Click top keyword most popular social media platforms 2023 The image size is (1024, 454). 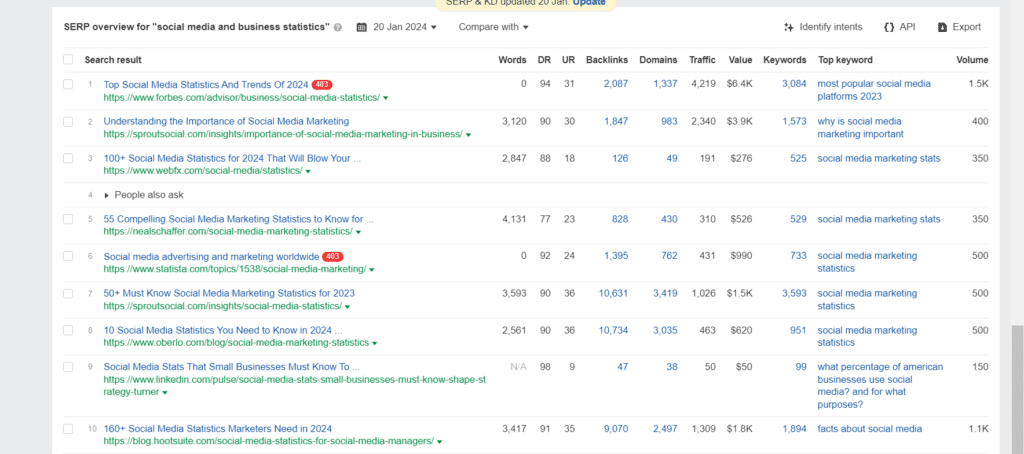874,91
